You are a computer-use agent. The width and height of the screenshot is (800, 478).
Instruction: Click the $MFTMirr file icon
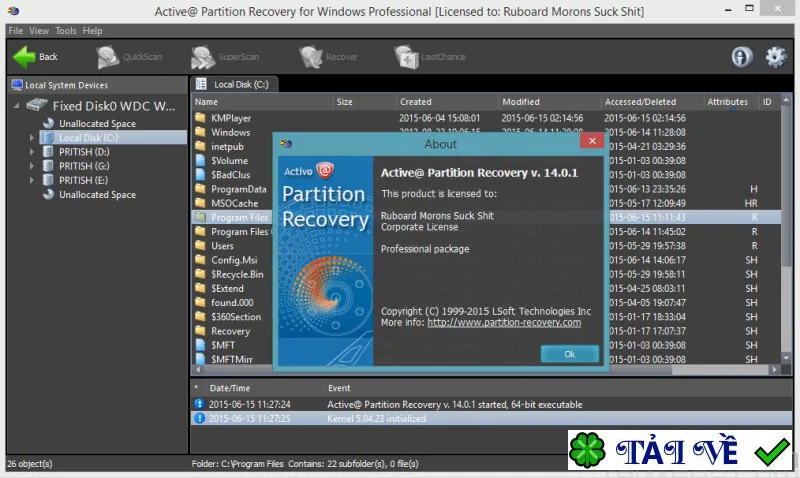[201, 359]
